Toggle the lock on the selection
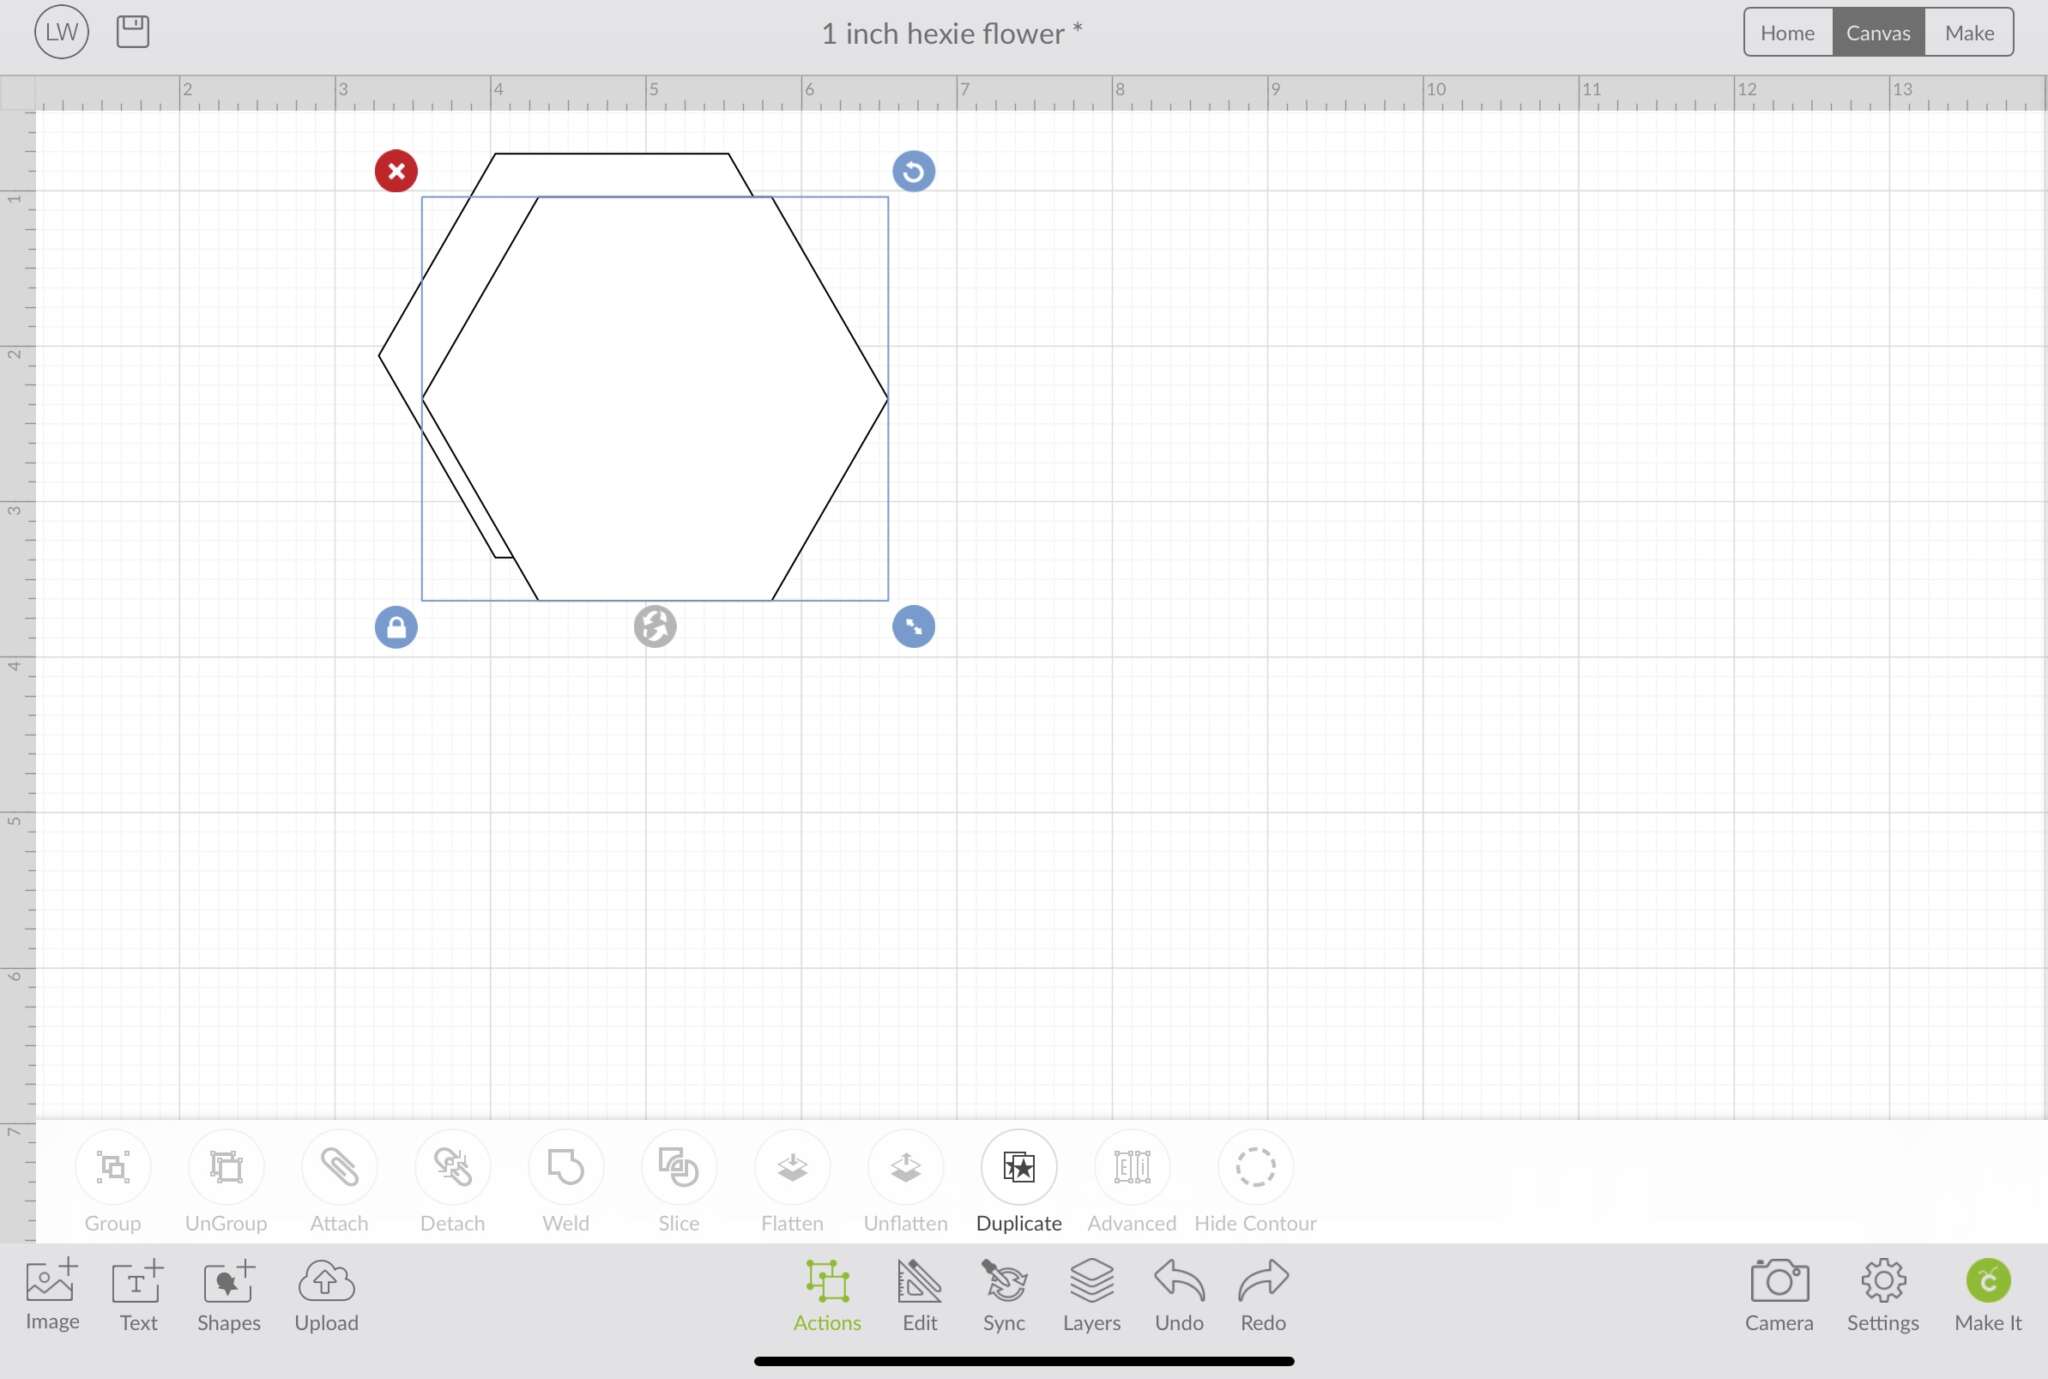 click(395, 626)
